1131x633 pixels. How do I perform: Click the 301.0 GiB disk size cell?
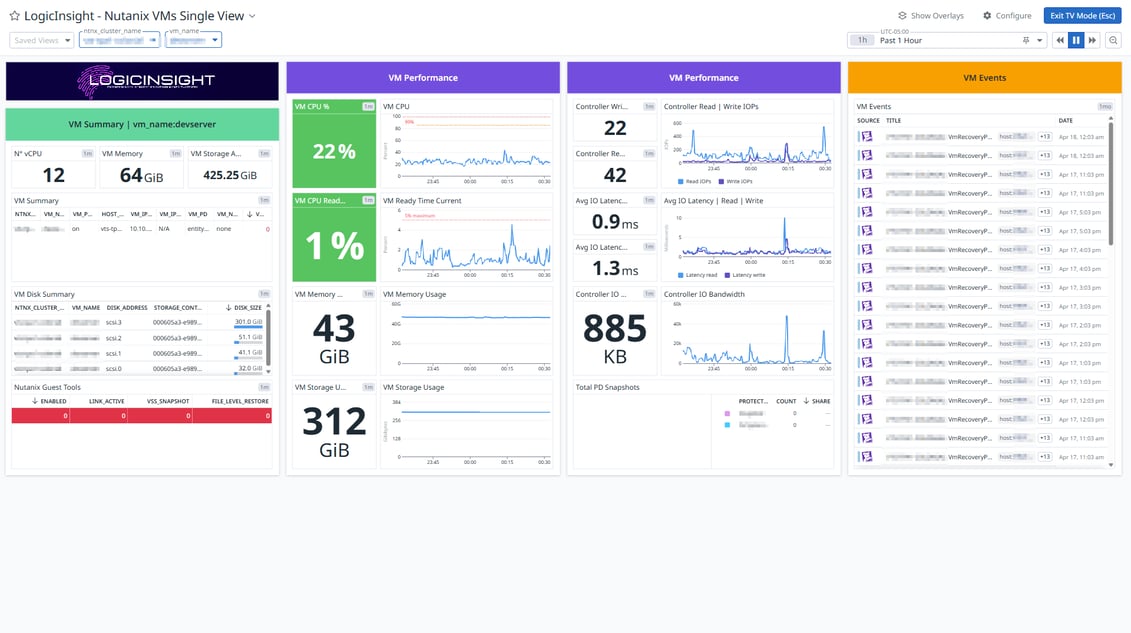(x=248, y=322)
